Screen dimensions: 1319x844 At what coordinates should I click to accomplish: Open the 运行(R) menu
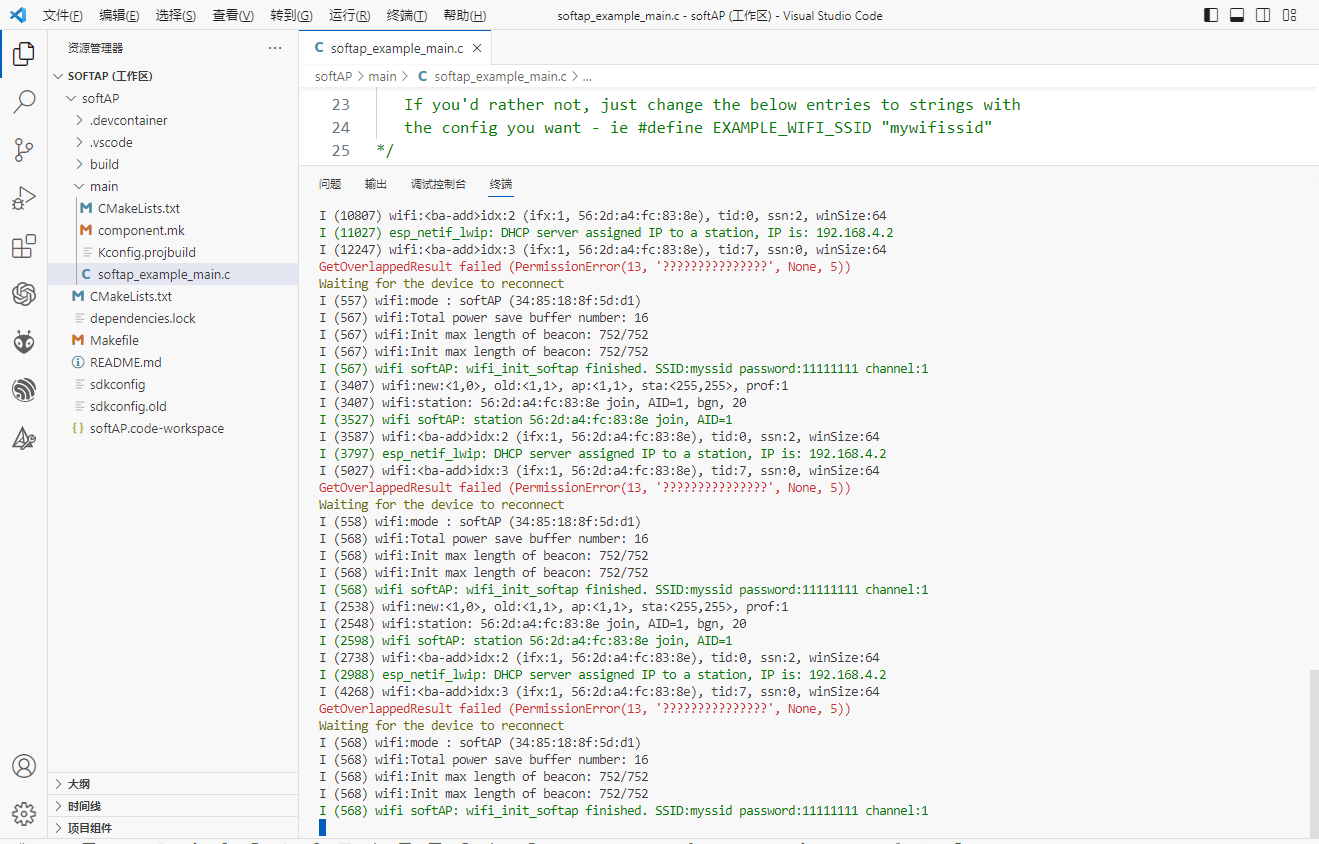349,16
